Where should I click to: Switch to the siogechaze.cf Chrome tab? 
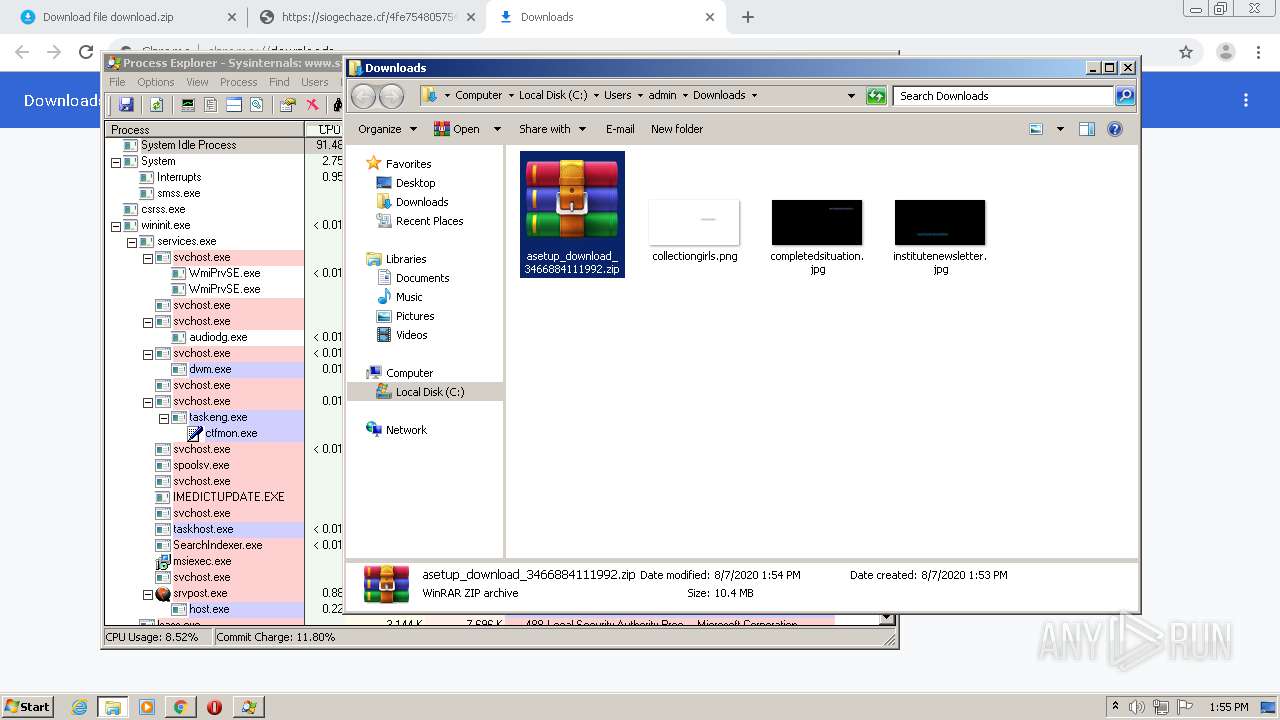[x=366, y=17]
